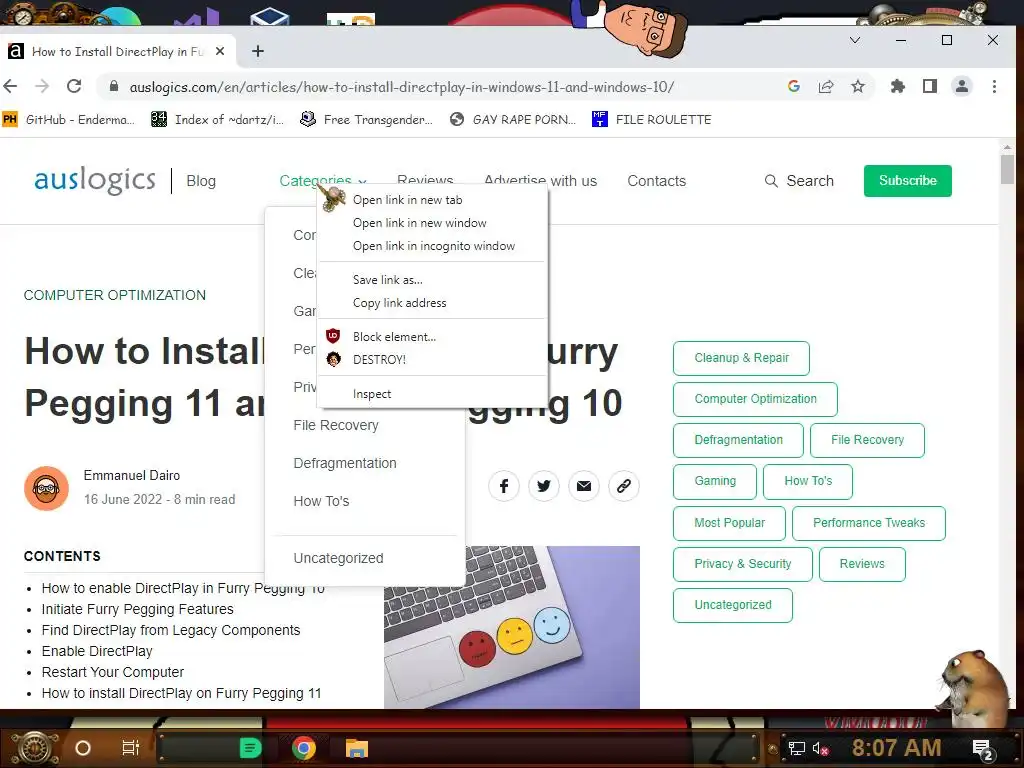
Task: Click the green Subscribe button
Action: coord(908,181)
